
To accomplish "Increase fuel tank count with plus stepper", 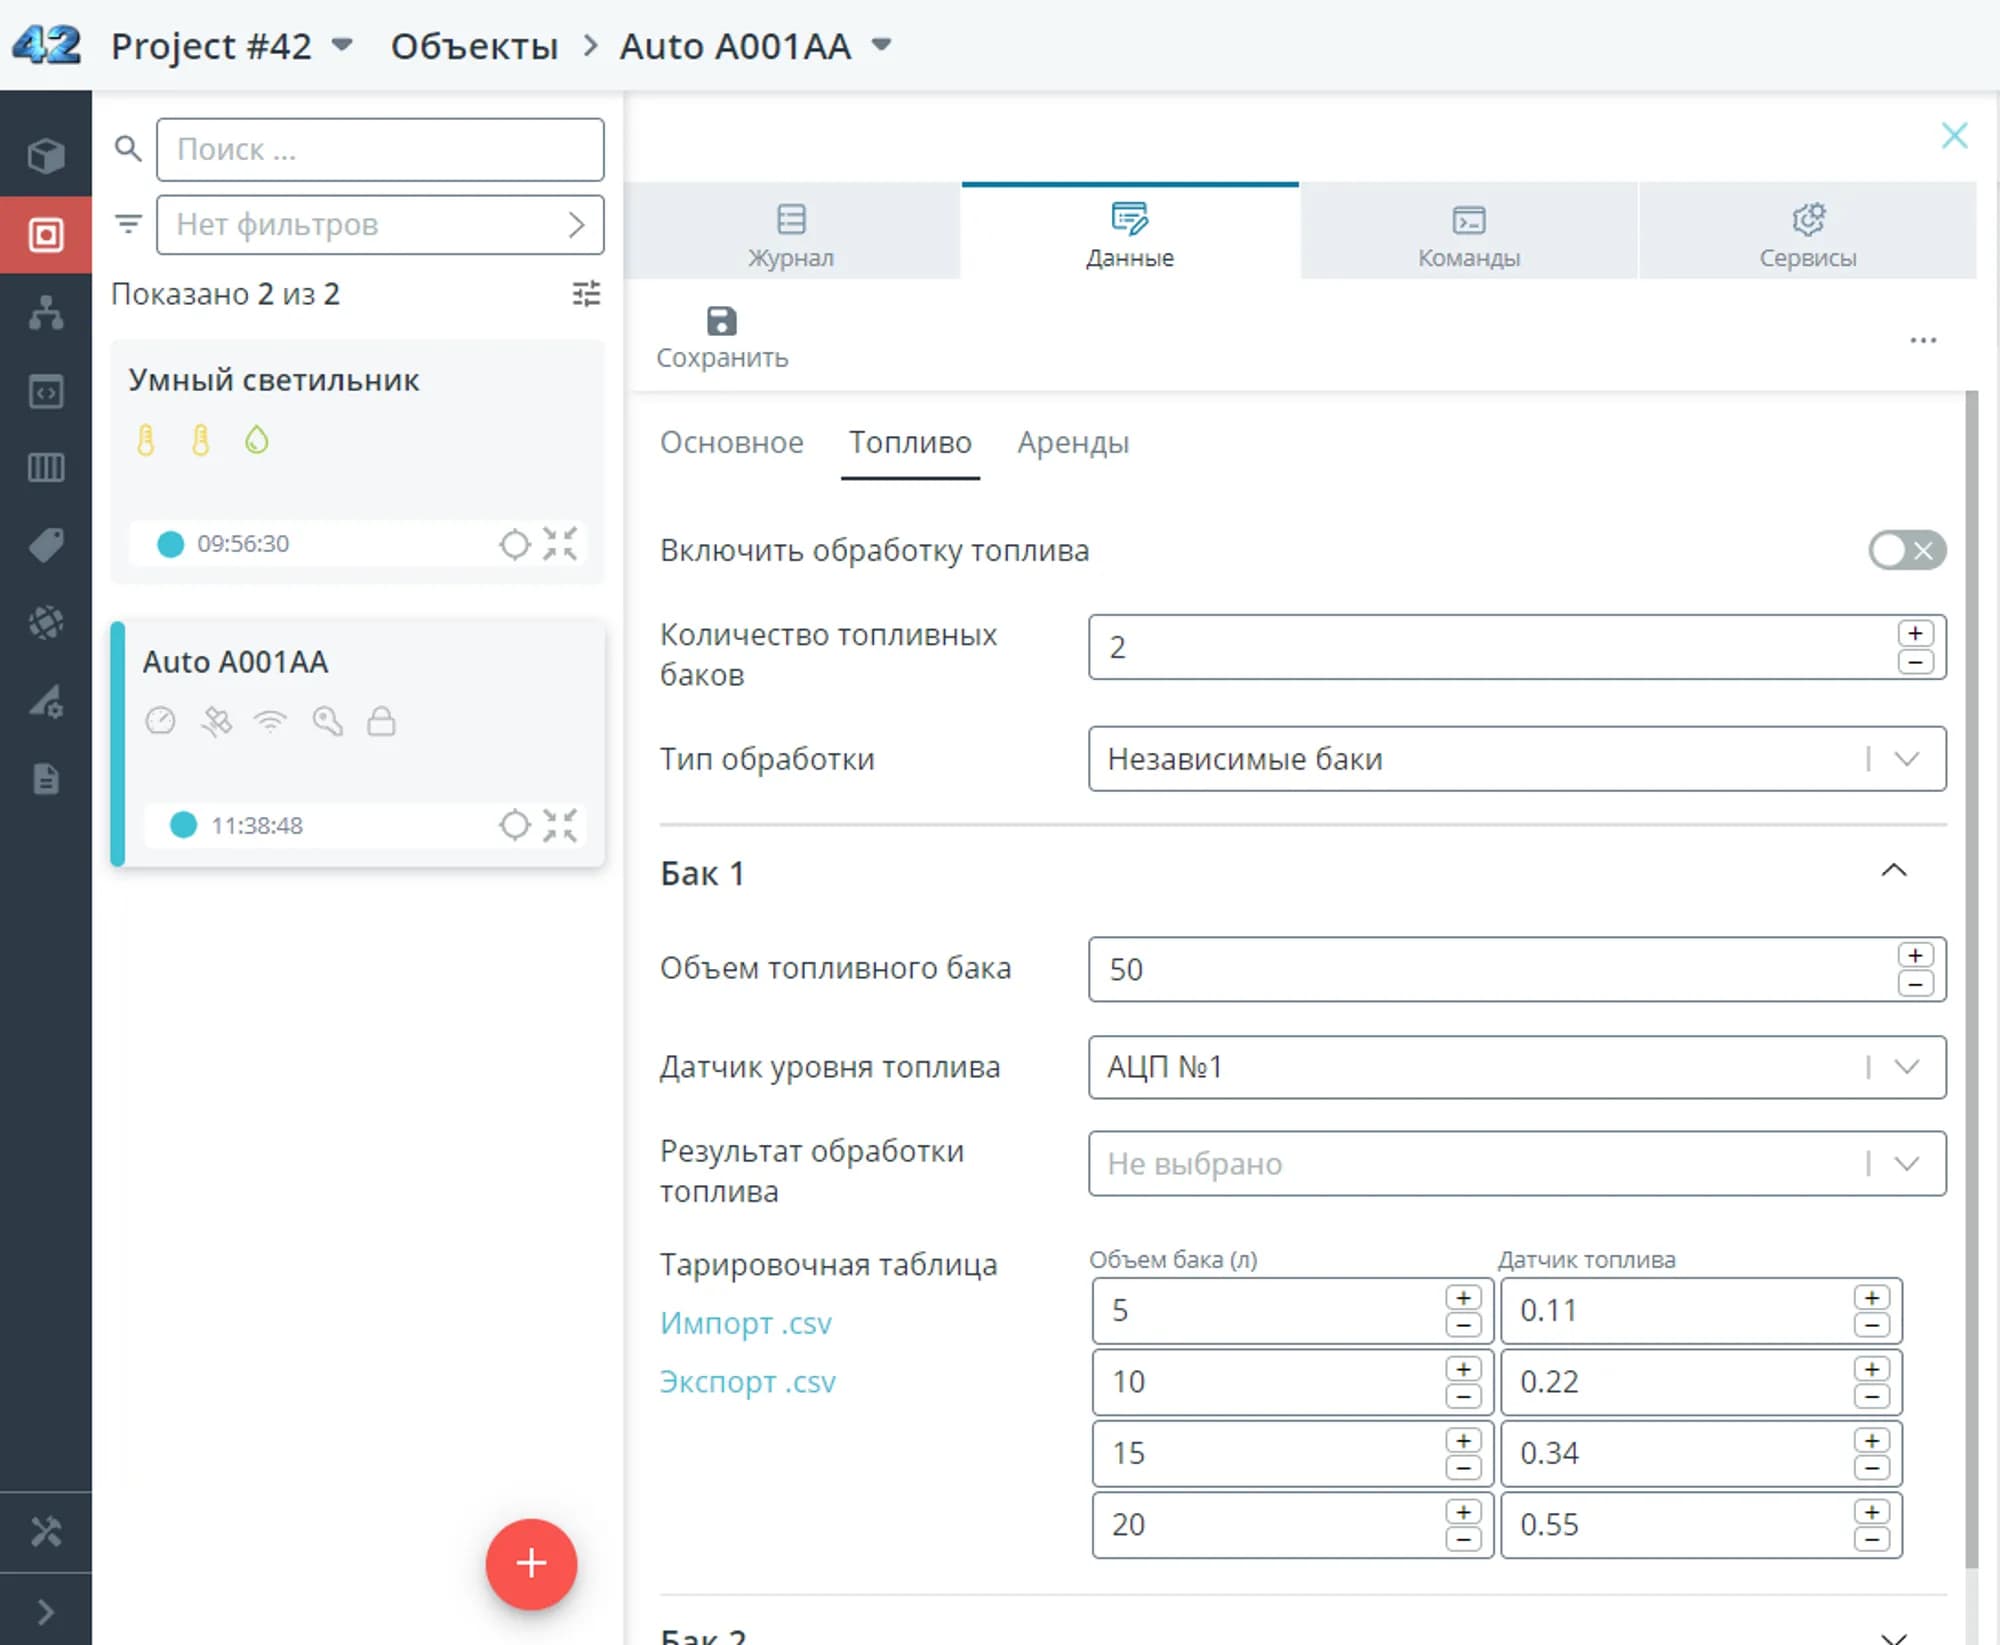I will (1915, 633).
